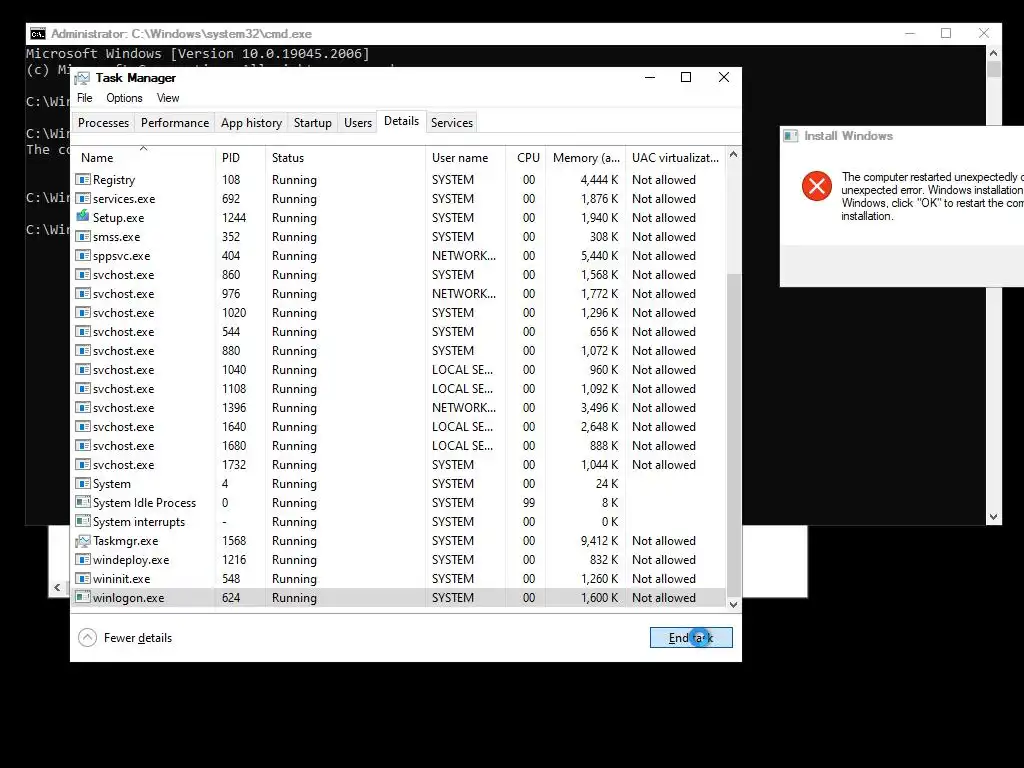Sort by the PID column header
Screen dimensions: 1024x768
pos(240,157)
